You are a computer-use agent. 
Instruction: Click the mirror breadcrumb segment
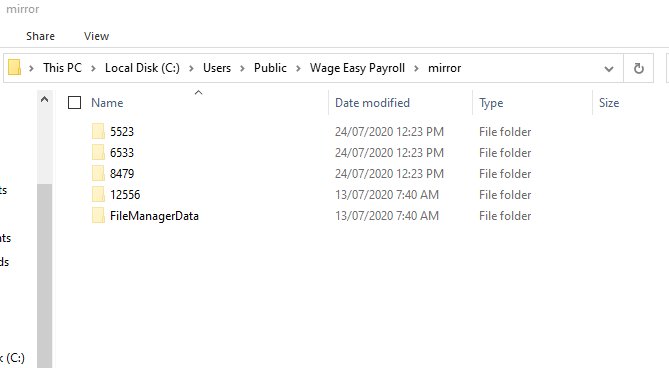445,68
